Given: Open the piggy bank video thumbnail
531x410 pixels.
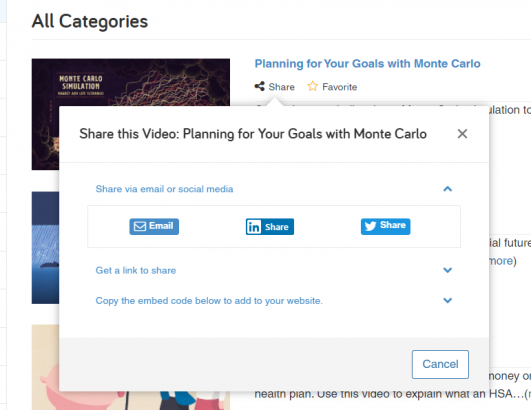Looking at the screenshot, I should [x=45, y=367].
